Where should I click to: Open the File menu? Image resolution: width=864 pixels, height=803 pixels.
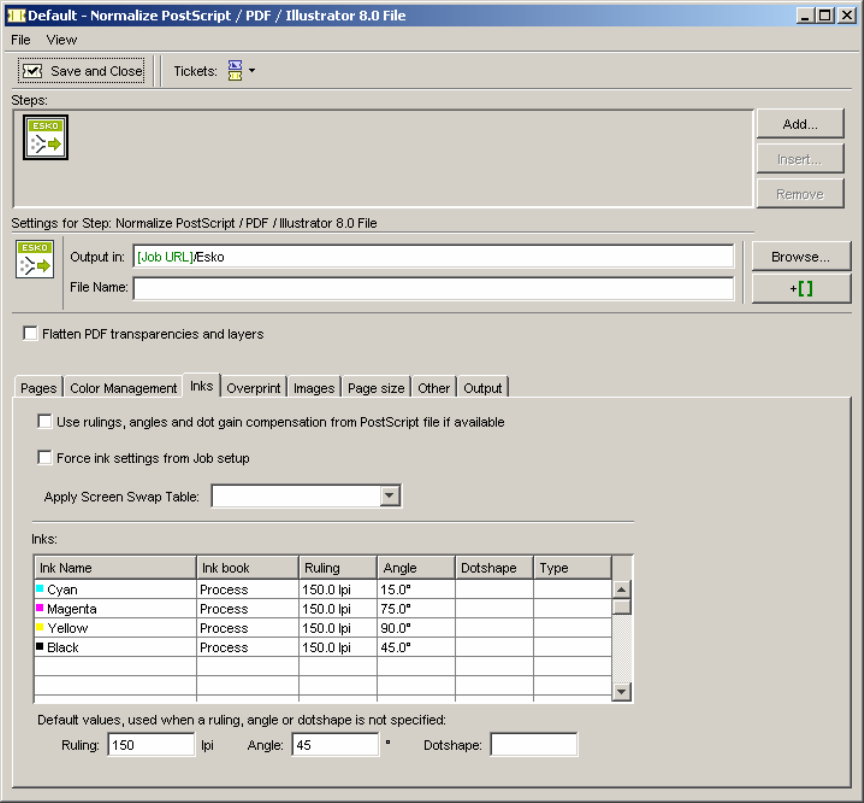pyautogui.click(x=21, y=40)
